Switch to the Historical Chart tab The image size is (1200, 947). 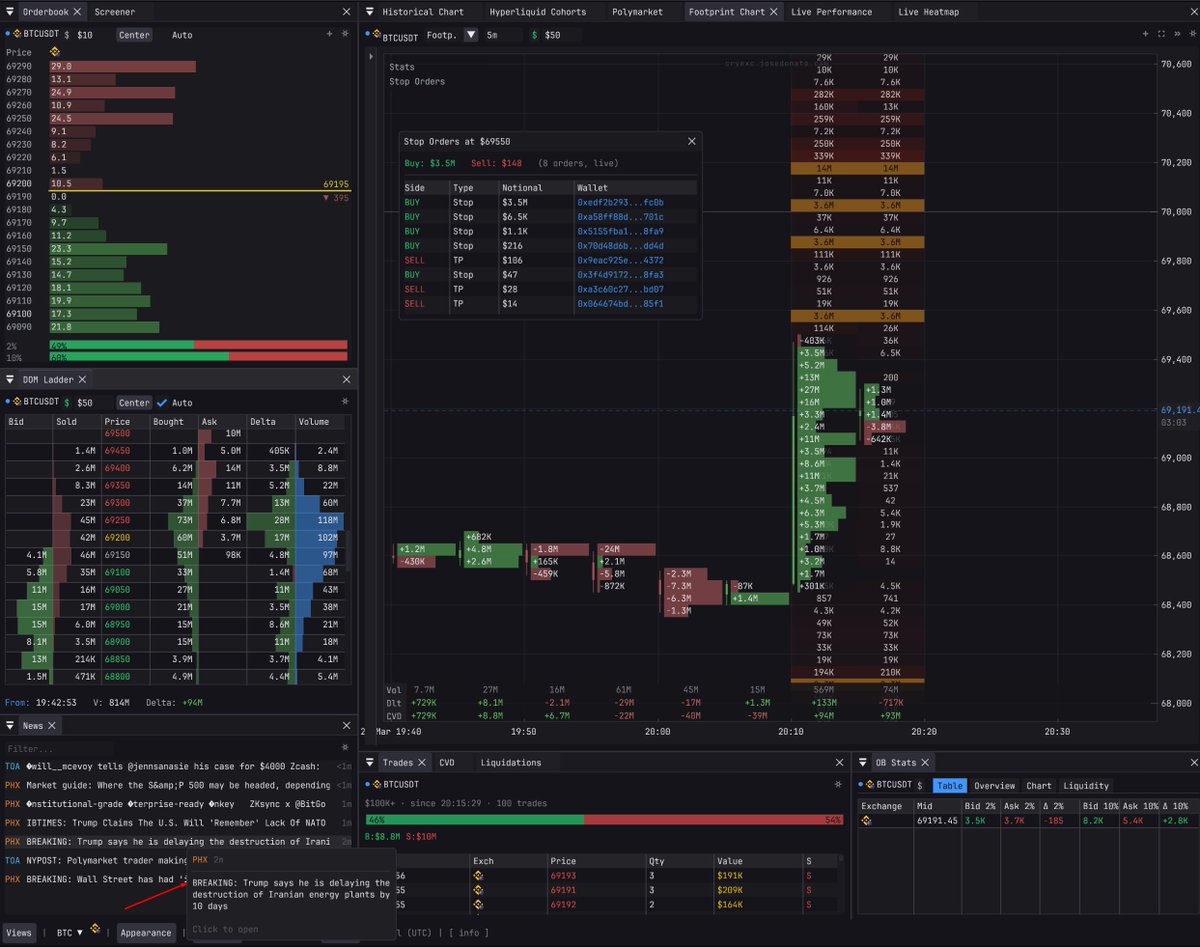coord(423,12)
